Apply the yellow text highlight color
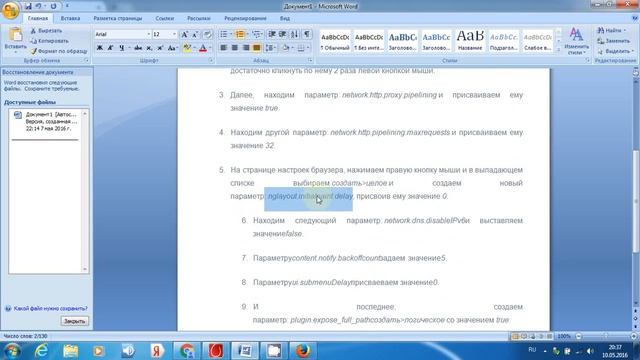The width and height of the screenshot is (640, 360). coord(187,48)
